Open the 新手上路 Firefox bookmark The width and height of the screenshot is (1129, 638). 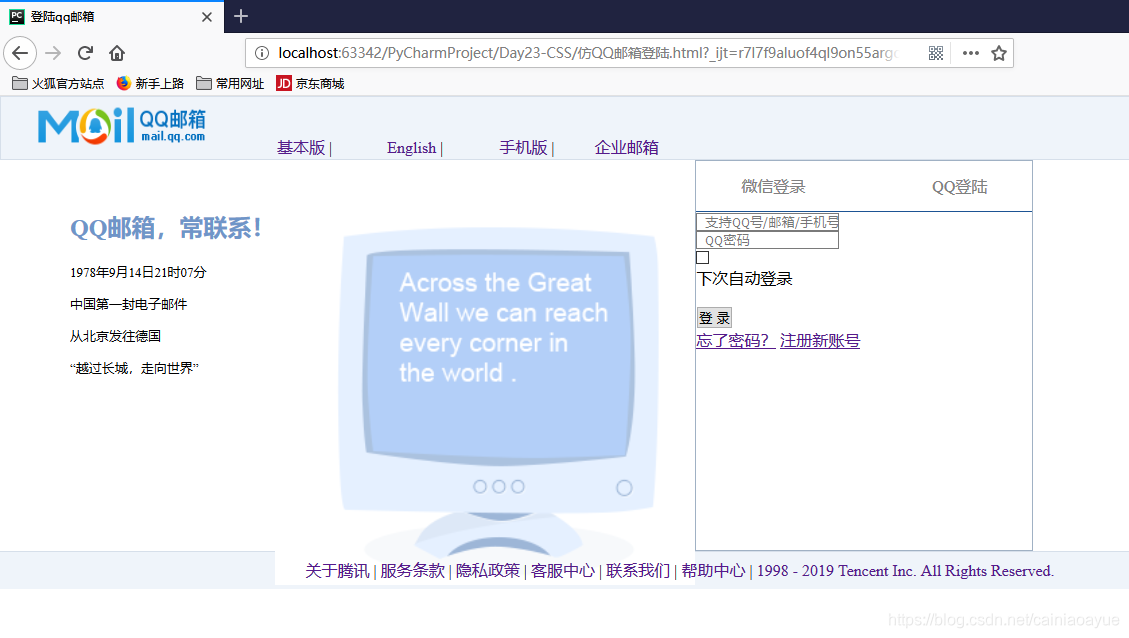[x=150, y=84]
